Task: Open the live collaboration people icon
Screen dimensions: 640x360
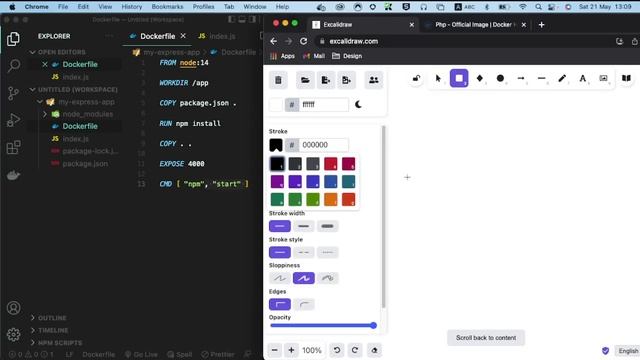Action: coord(373,80)
